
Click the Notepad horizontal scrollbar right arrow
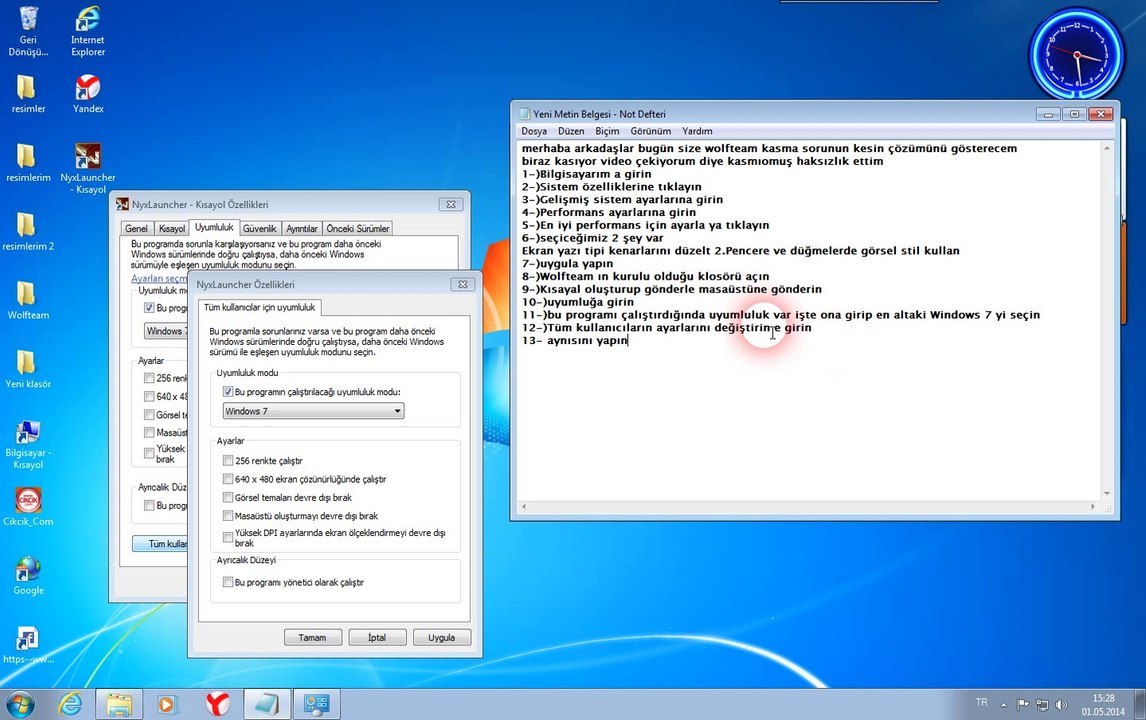click(x=1093, y=506)
